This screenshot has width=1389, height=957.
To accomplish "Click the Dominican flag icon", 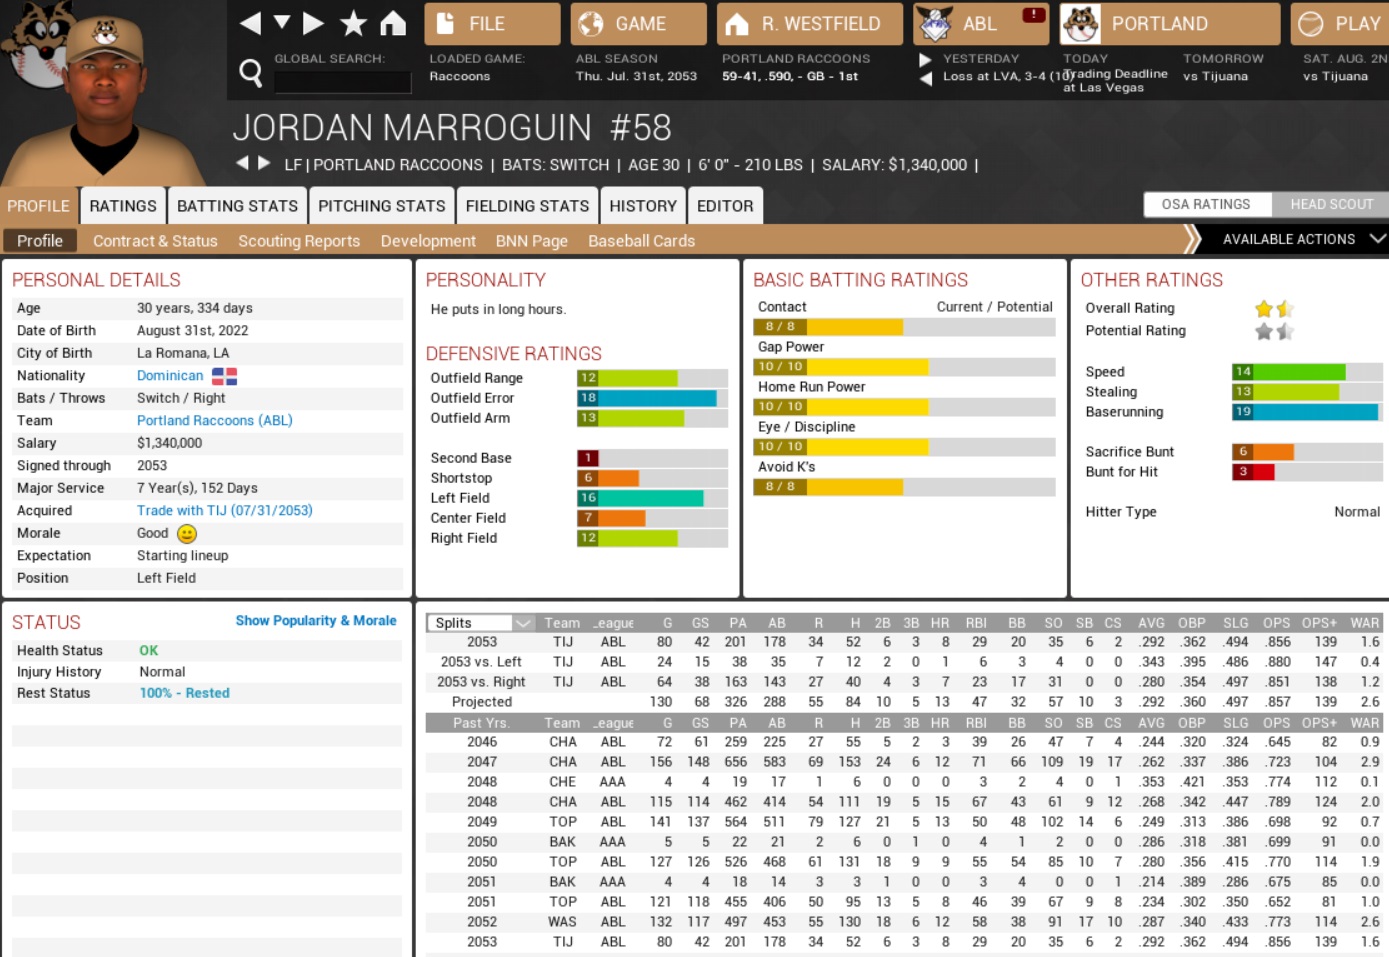I will pos(224,376).
